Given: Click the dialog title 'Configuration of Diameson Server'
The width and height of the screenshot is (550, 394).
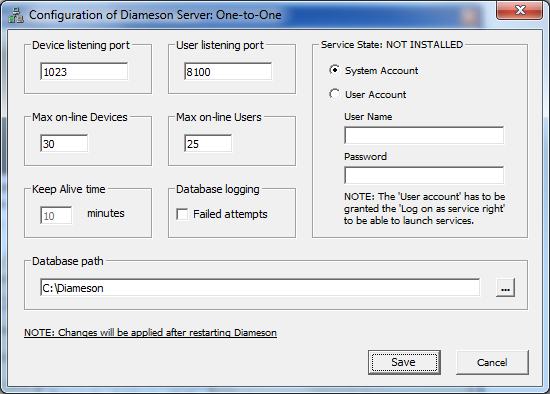Looking at the screenshot, I should pos(155,15).
